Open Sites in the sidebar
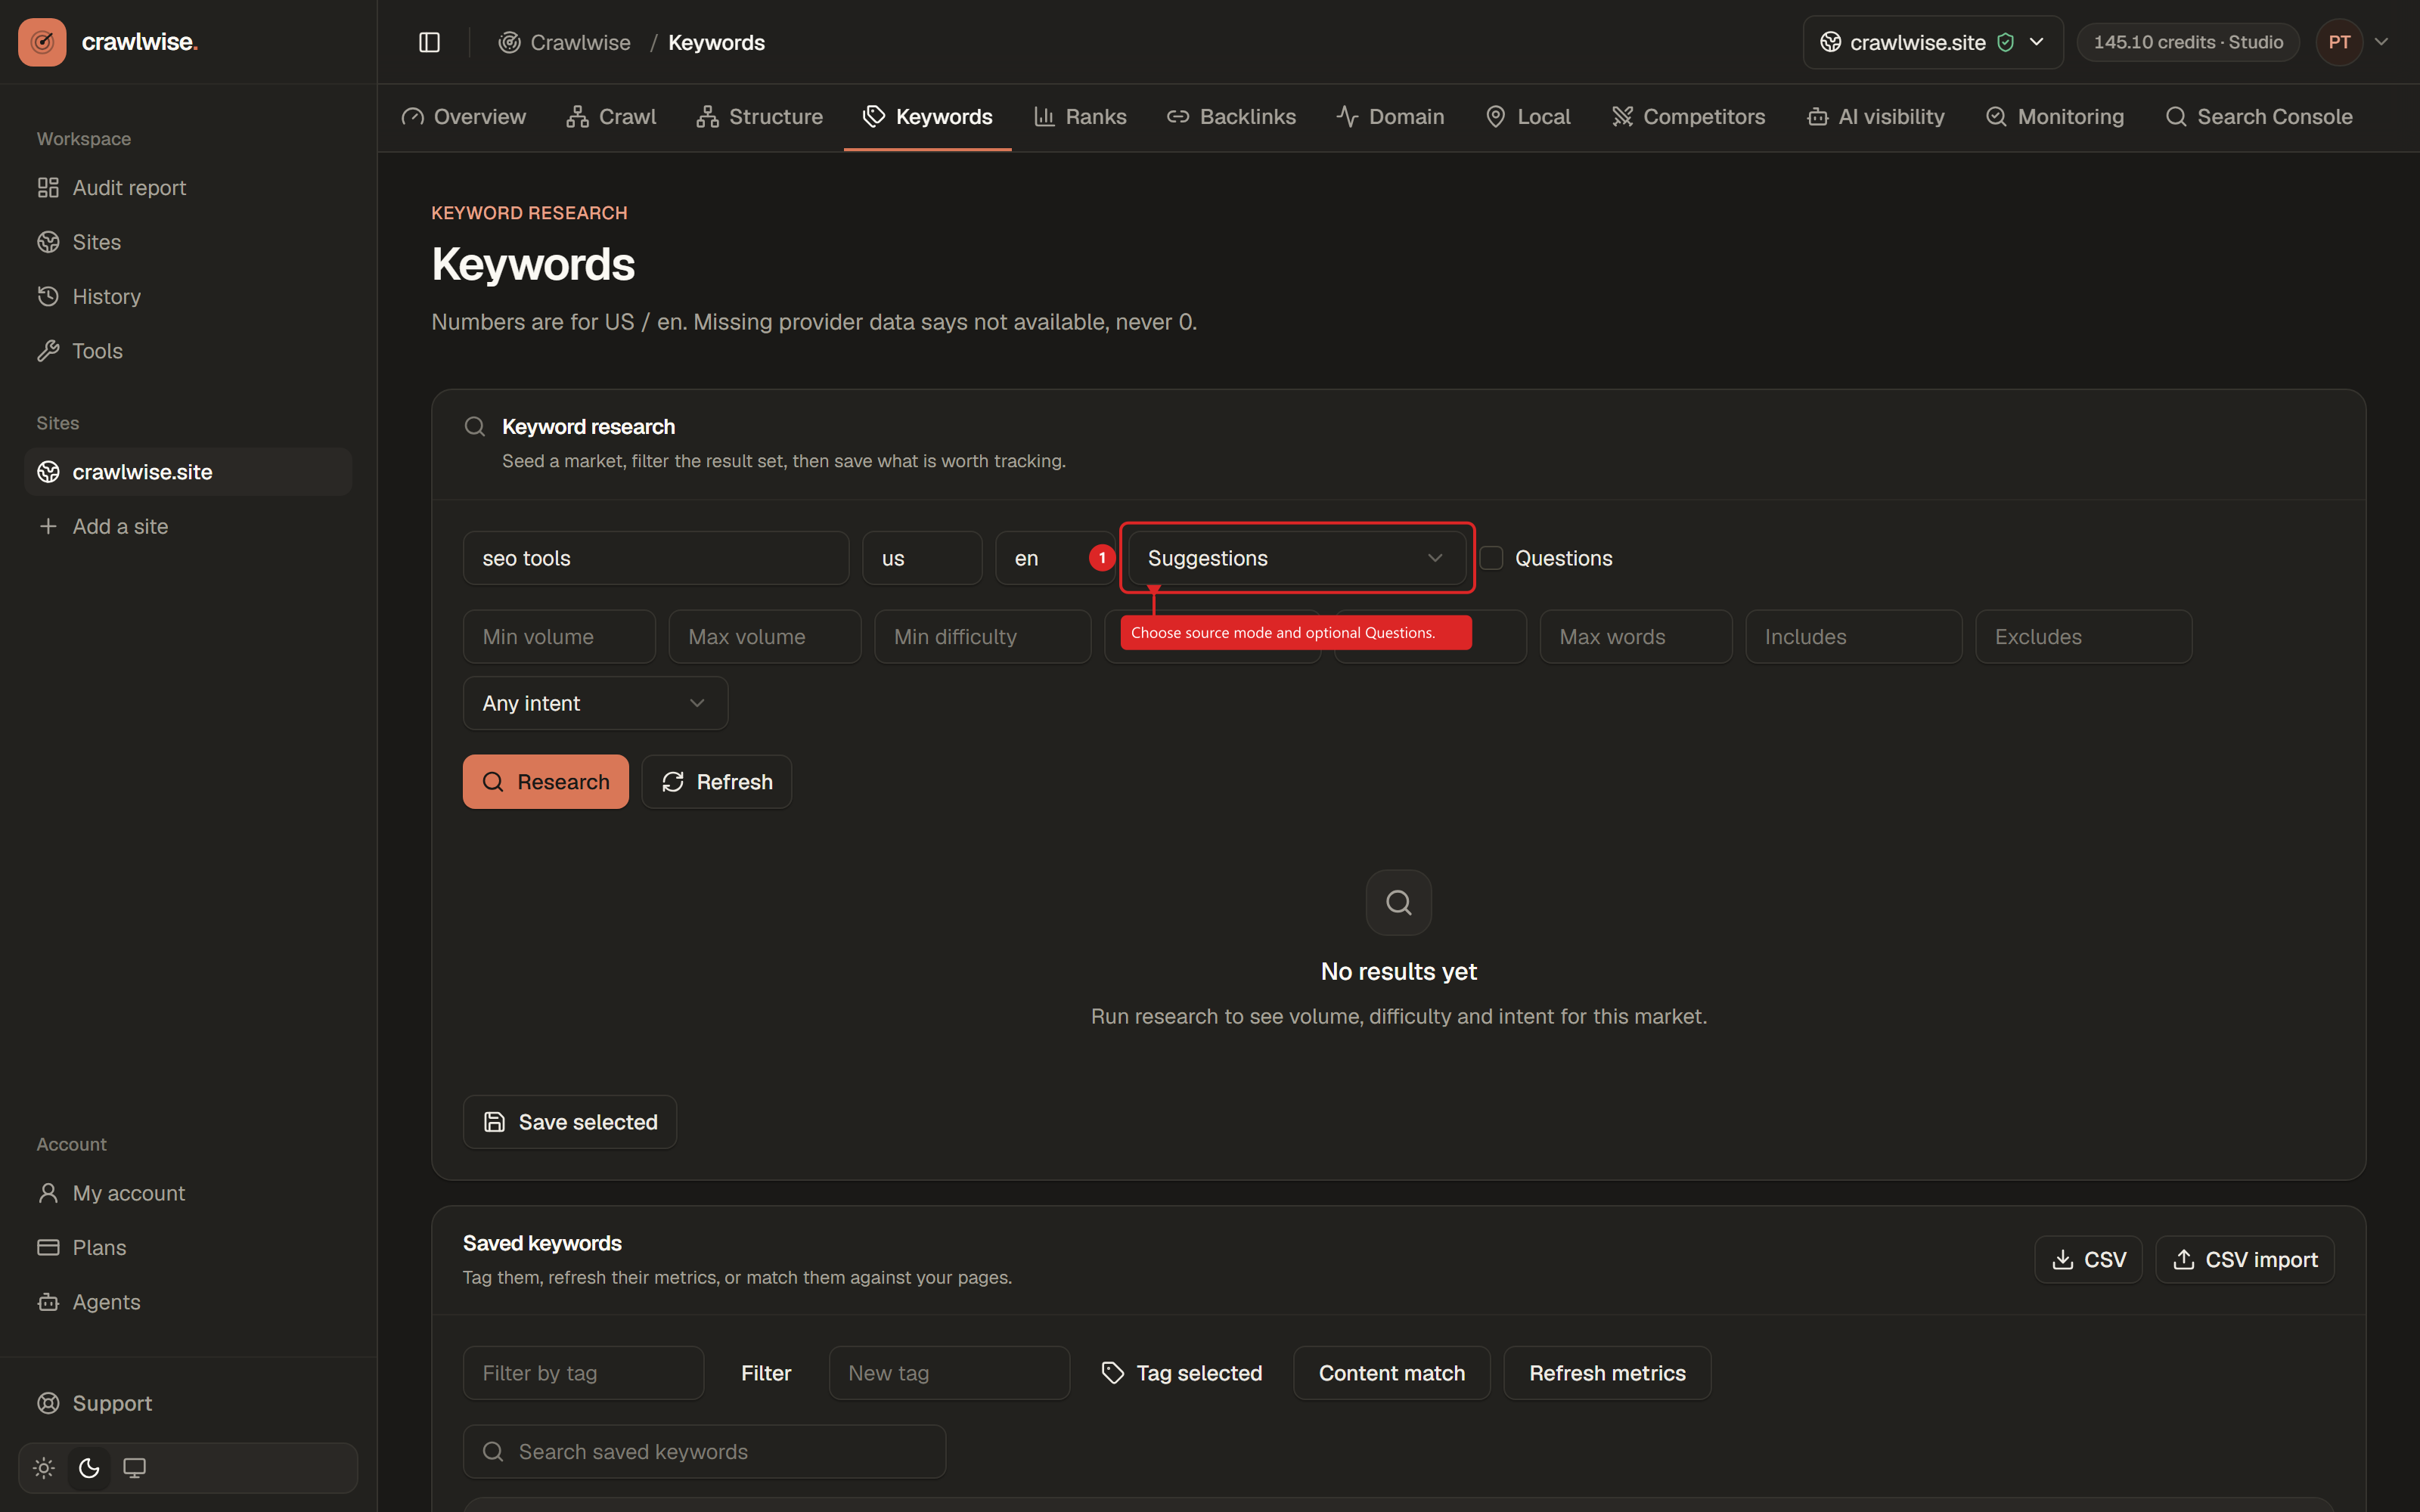2420x1512 pixels. [188, 242]
